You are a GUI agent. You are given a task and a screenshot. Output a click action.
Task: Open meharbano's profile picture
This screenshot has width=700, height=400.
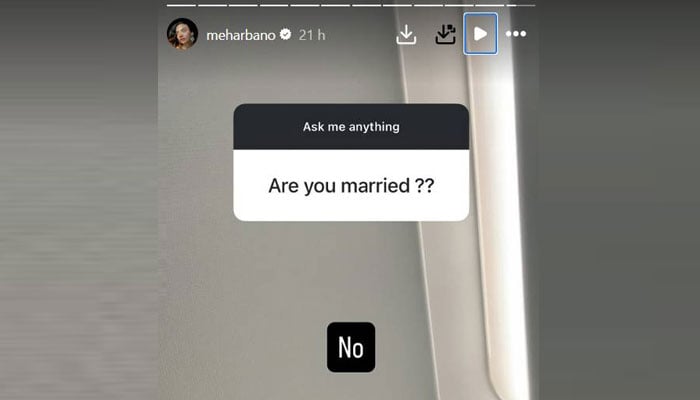point(182,34)
